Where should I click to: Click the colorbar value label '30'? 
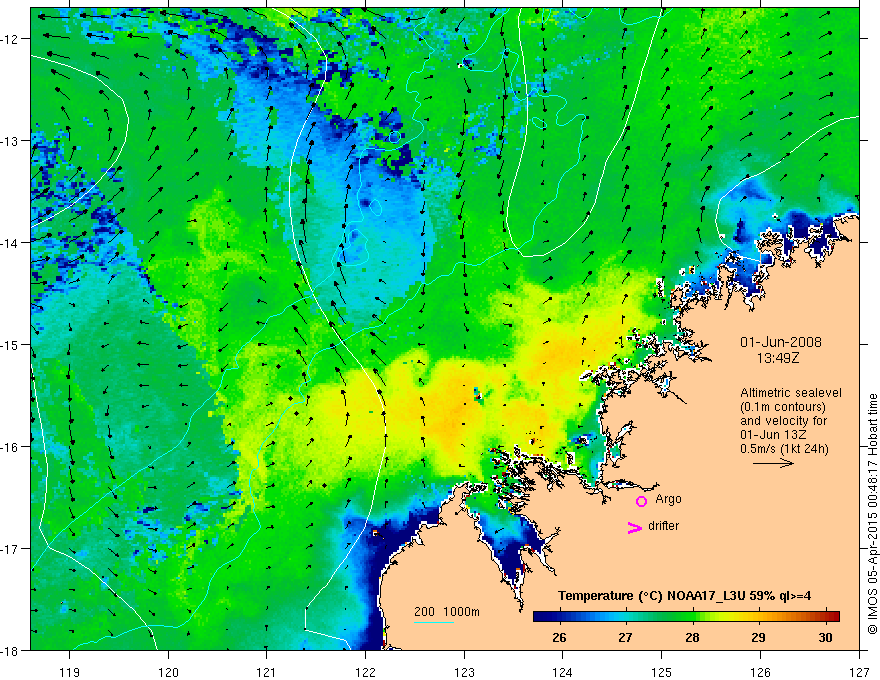[825, 637]
